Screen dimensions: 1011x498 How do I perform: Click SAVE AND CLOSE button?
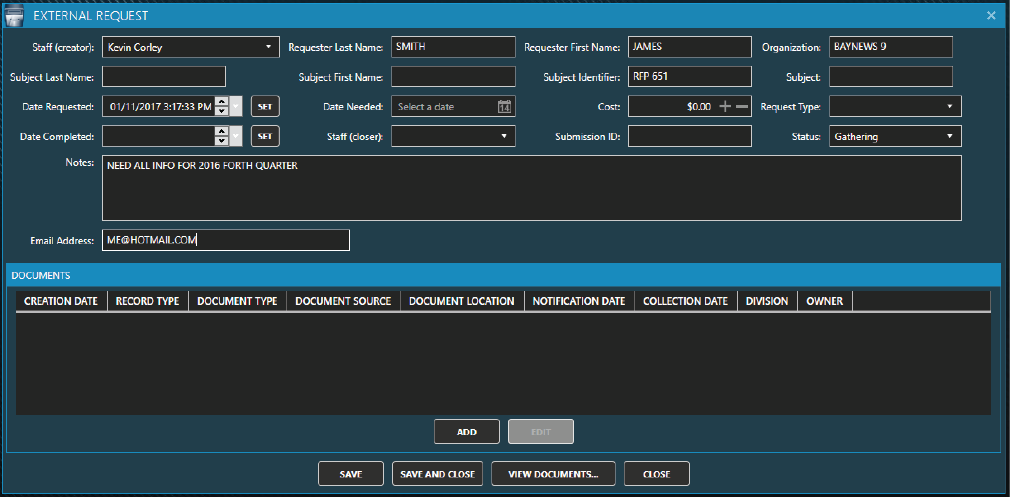pos(438,474)
